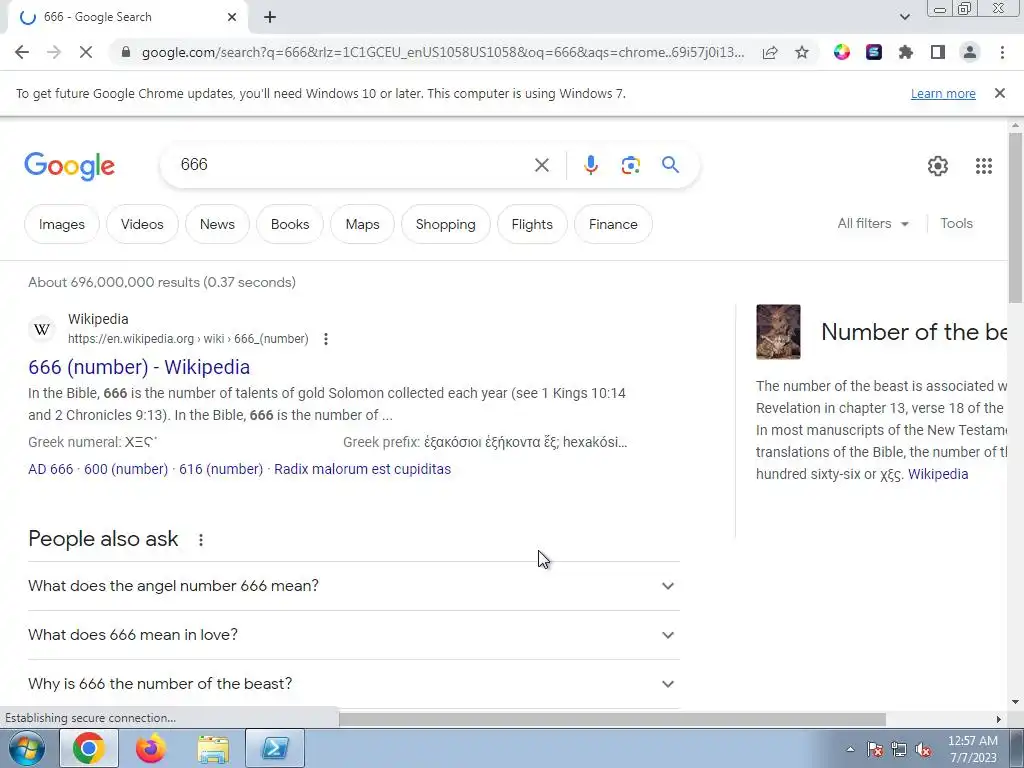Screen dimensions: 1024x768
Task: Switch to Videos results
Action: coord(142,224)
